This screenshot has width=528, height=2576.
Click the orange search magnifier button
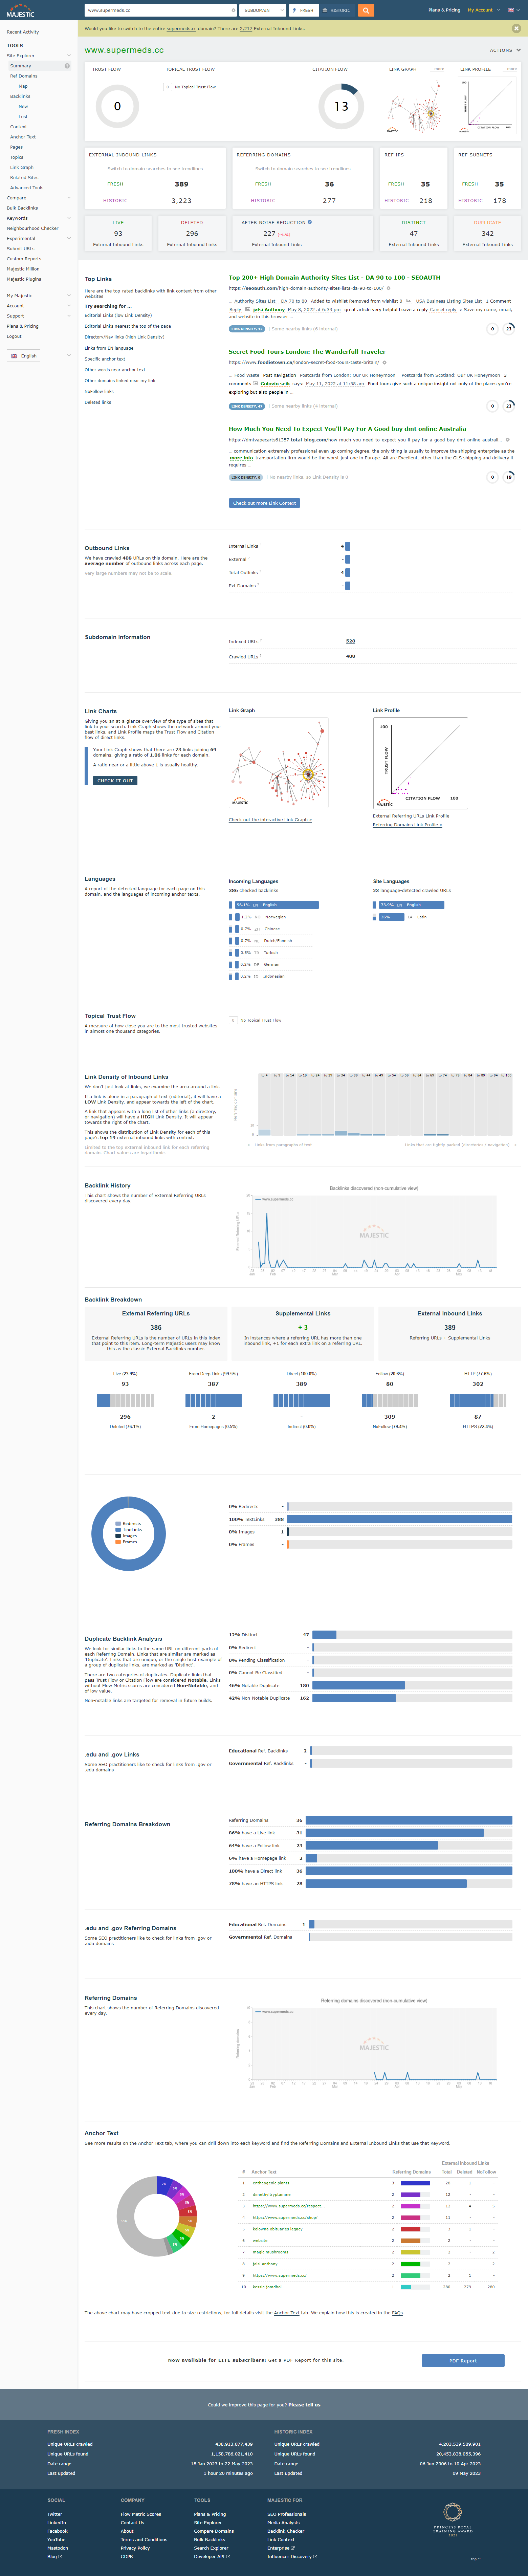[366, 10]
